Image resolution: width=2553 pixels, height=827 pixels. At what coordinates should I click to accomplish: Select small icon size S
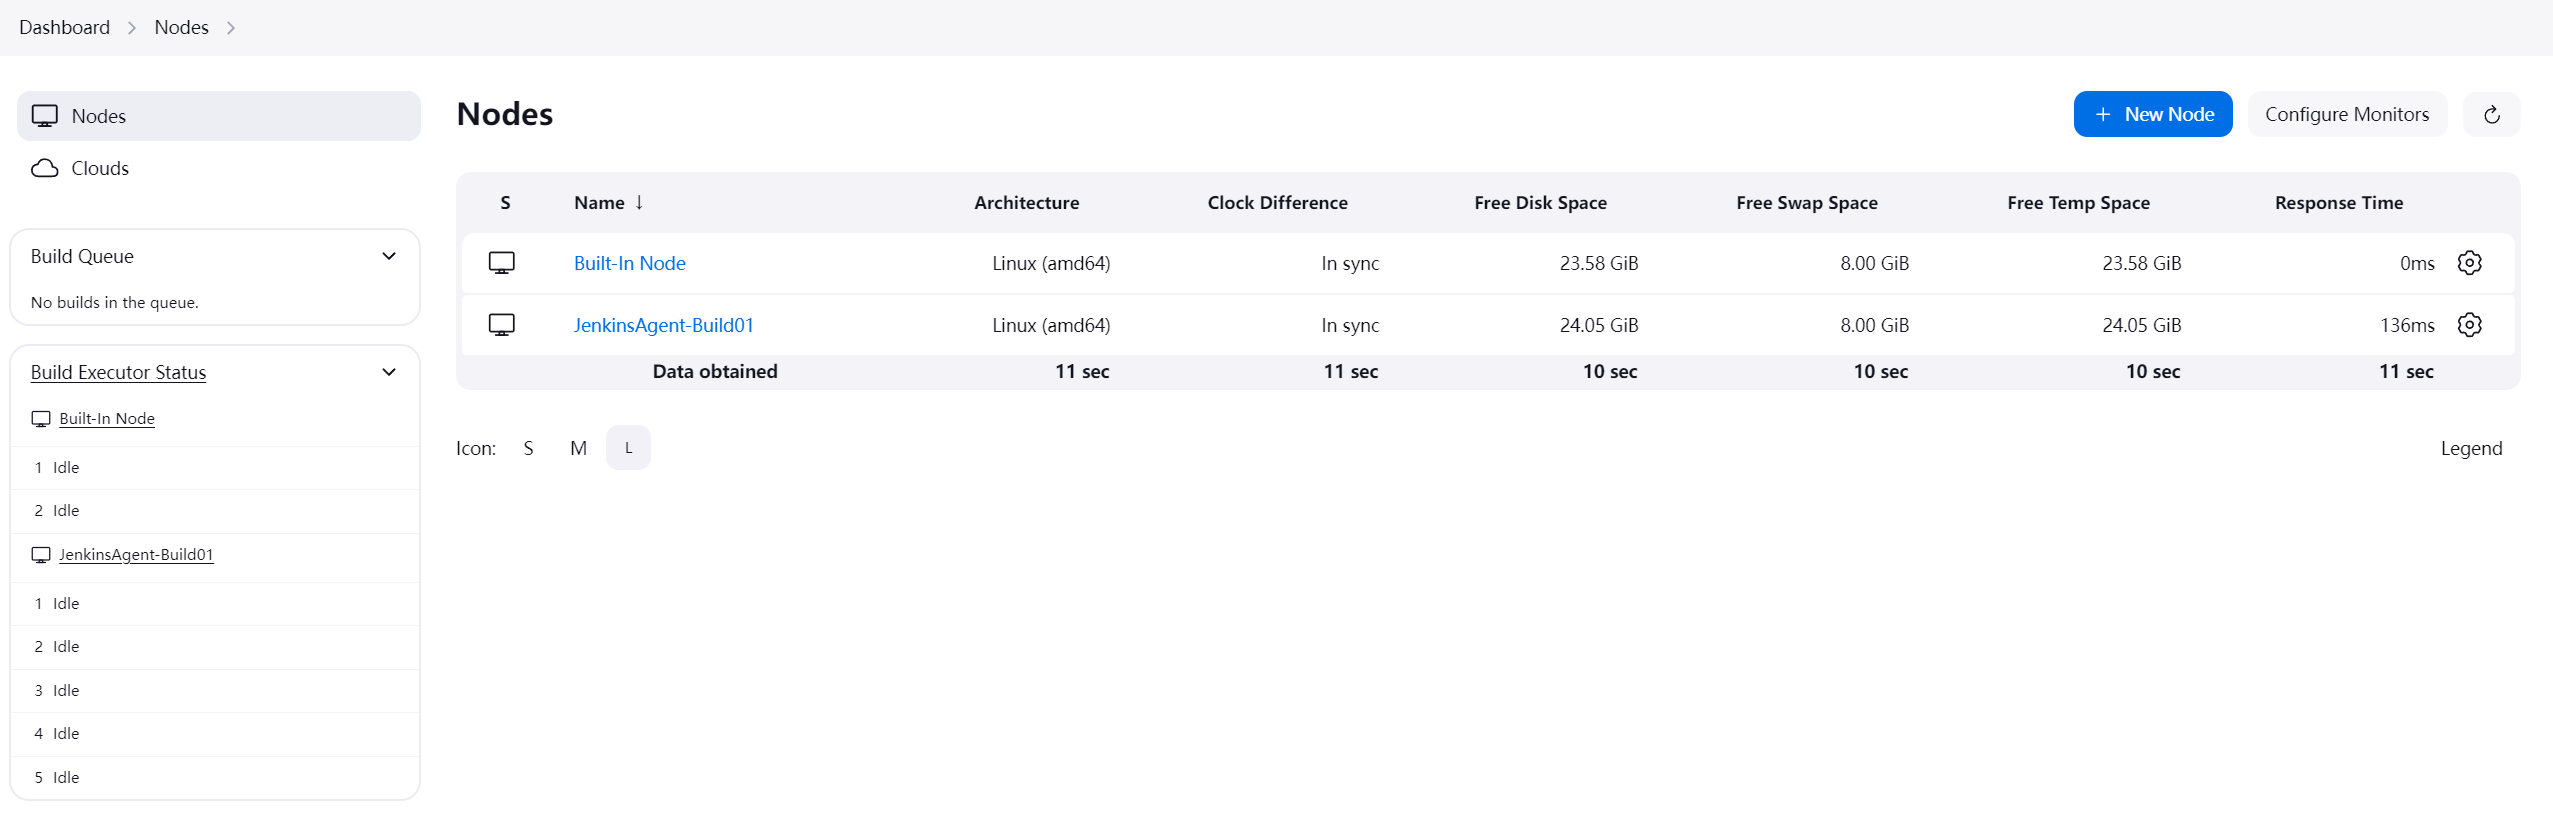pos(528,448)
